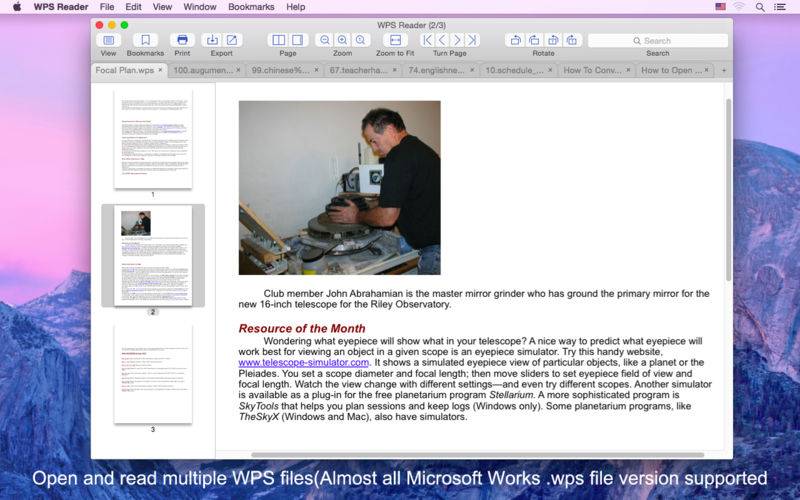800x500 pixels.
Task: Close the 74.englishne... tab
Action: click(x=472, y=70)
